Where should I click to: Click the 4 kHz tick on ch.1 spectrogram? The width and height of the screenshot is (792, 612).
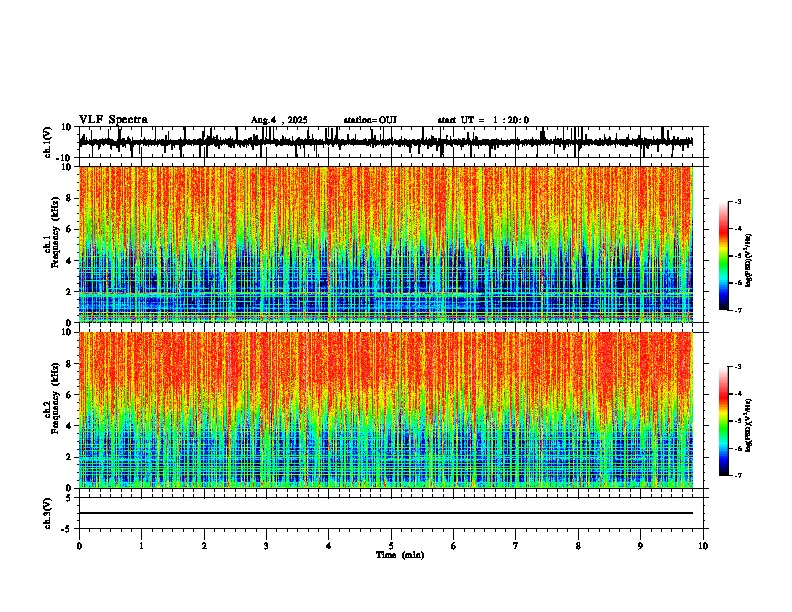click(x=69, y=261)
